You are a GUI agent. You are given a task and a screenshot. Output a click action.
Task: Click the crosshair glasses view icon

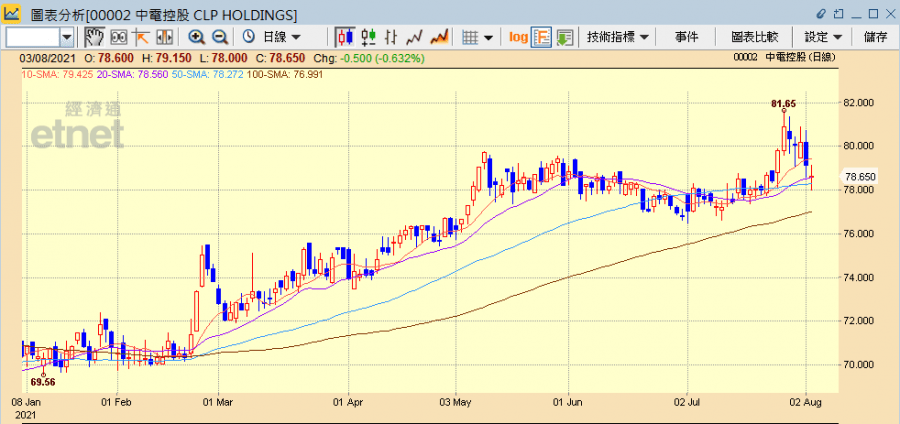[118, 37]
